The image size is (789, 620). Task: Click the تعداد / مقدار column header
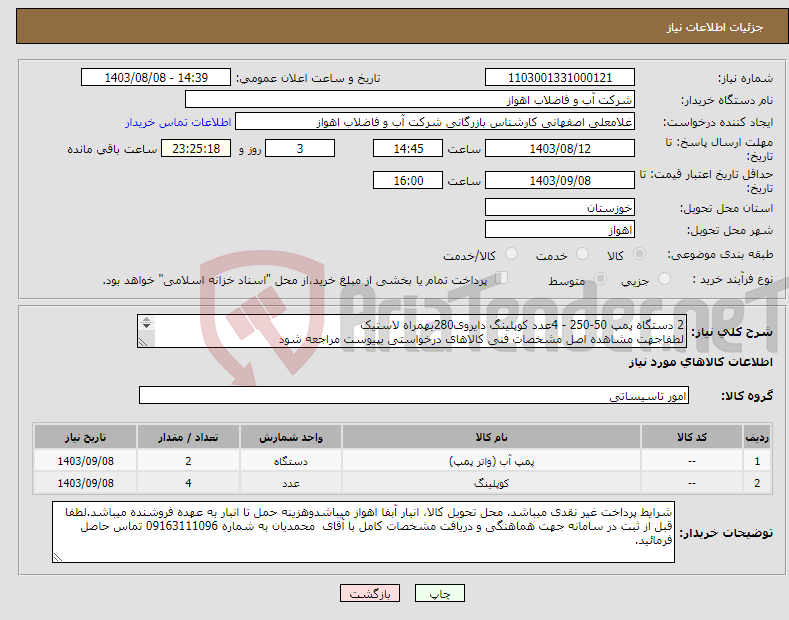(x=188, y=437)
